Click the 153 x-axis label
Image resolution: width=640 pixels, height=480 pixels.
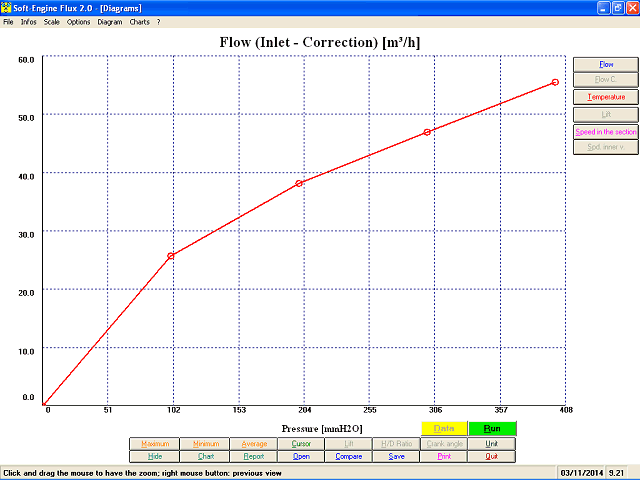pyautogui.click(x=239, y=410)
